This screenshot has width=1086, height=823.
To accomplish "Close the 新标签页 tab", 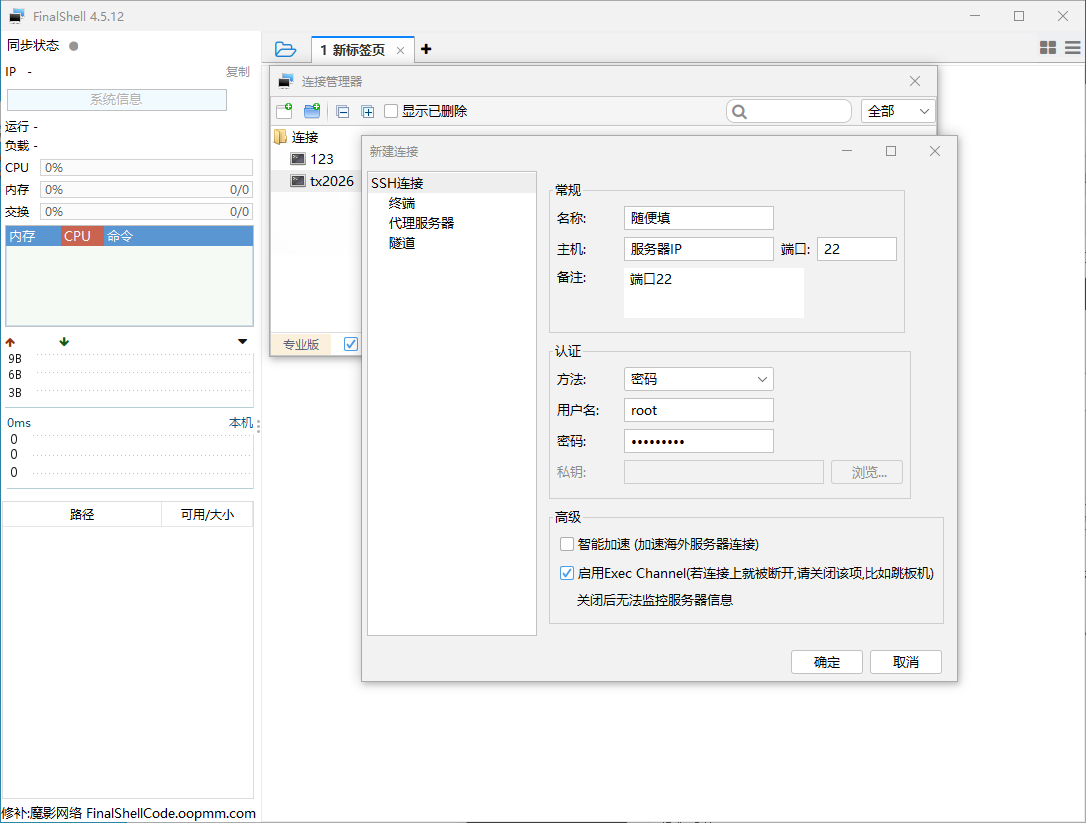I will click(400, 51).
